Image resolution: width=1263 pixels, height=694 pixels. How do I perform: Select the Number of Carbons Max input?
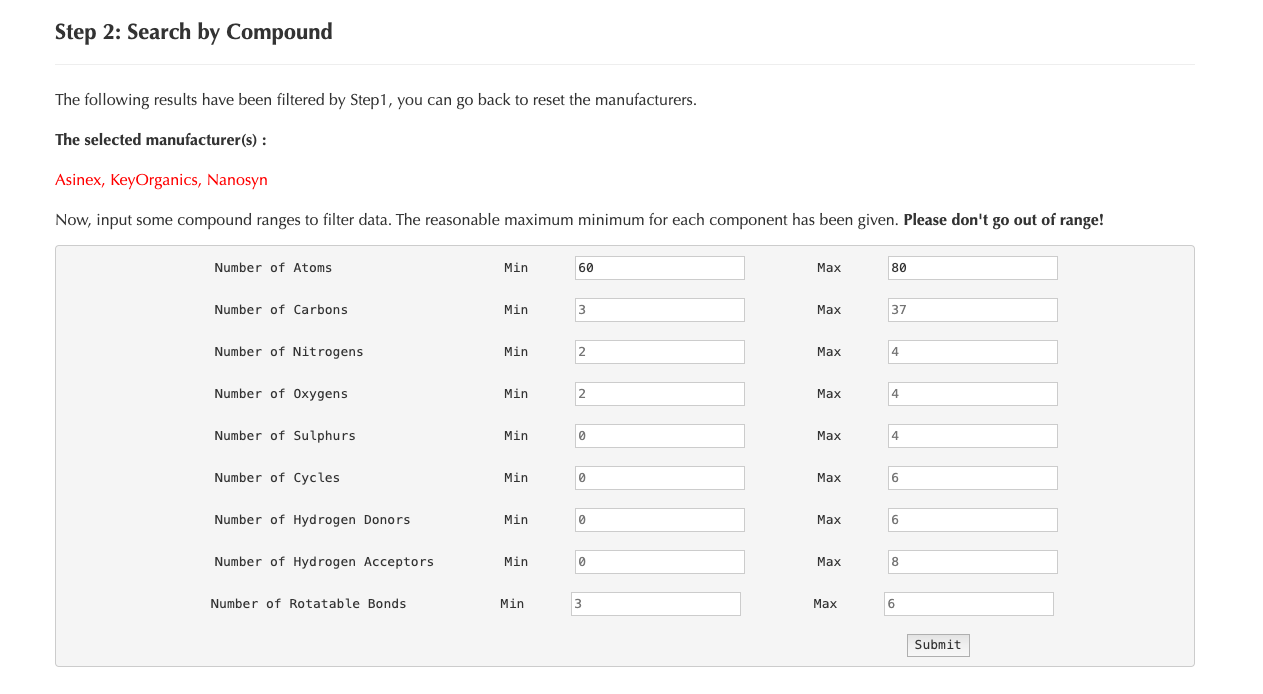pyautogui.click(x=972, y=310)
